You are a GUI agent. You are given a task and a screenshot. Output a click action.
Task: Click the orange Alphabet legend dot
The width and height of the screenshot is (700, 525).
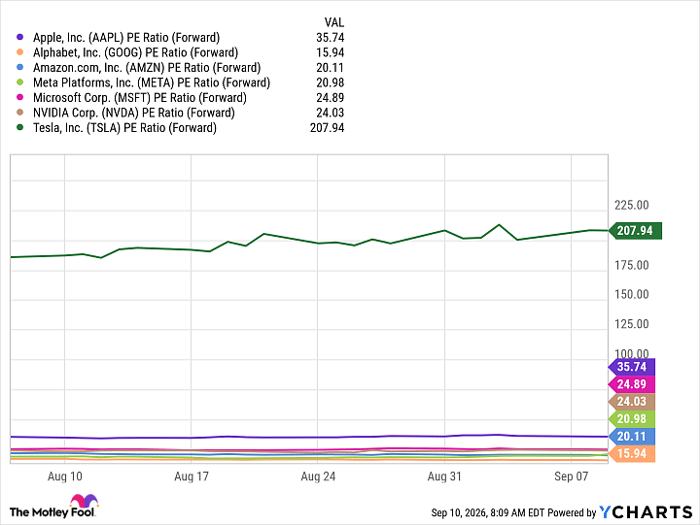[20, 52]
